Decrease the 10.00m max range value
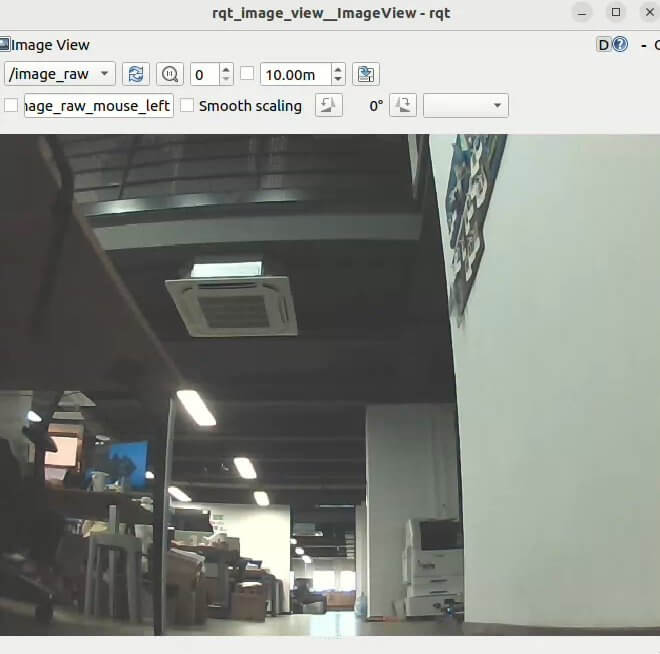 point(338,79)
